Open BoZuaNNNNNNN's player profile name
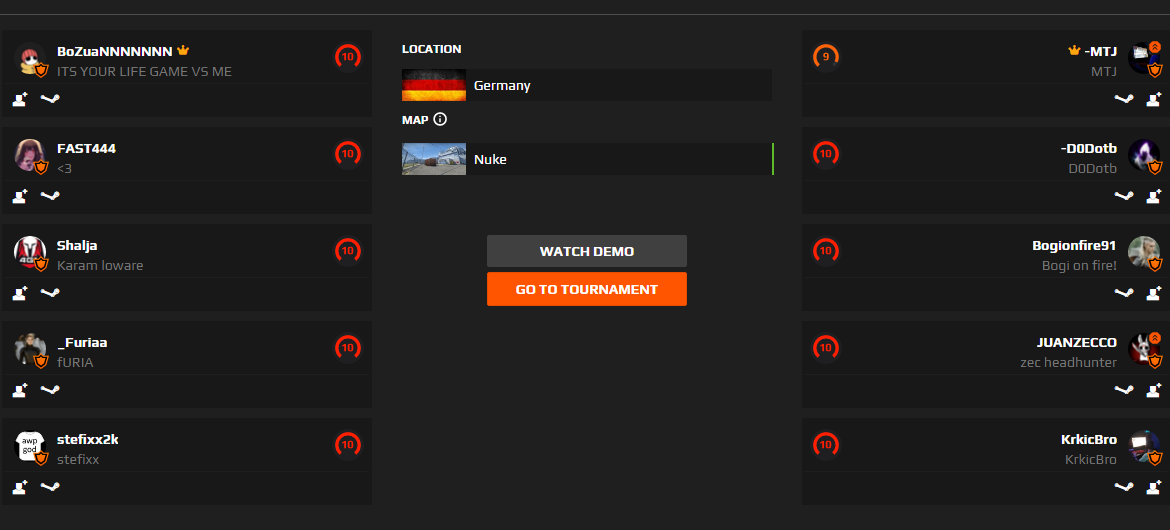 click(x=115, y=51)
